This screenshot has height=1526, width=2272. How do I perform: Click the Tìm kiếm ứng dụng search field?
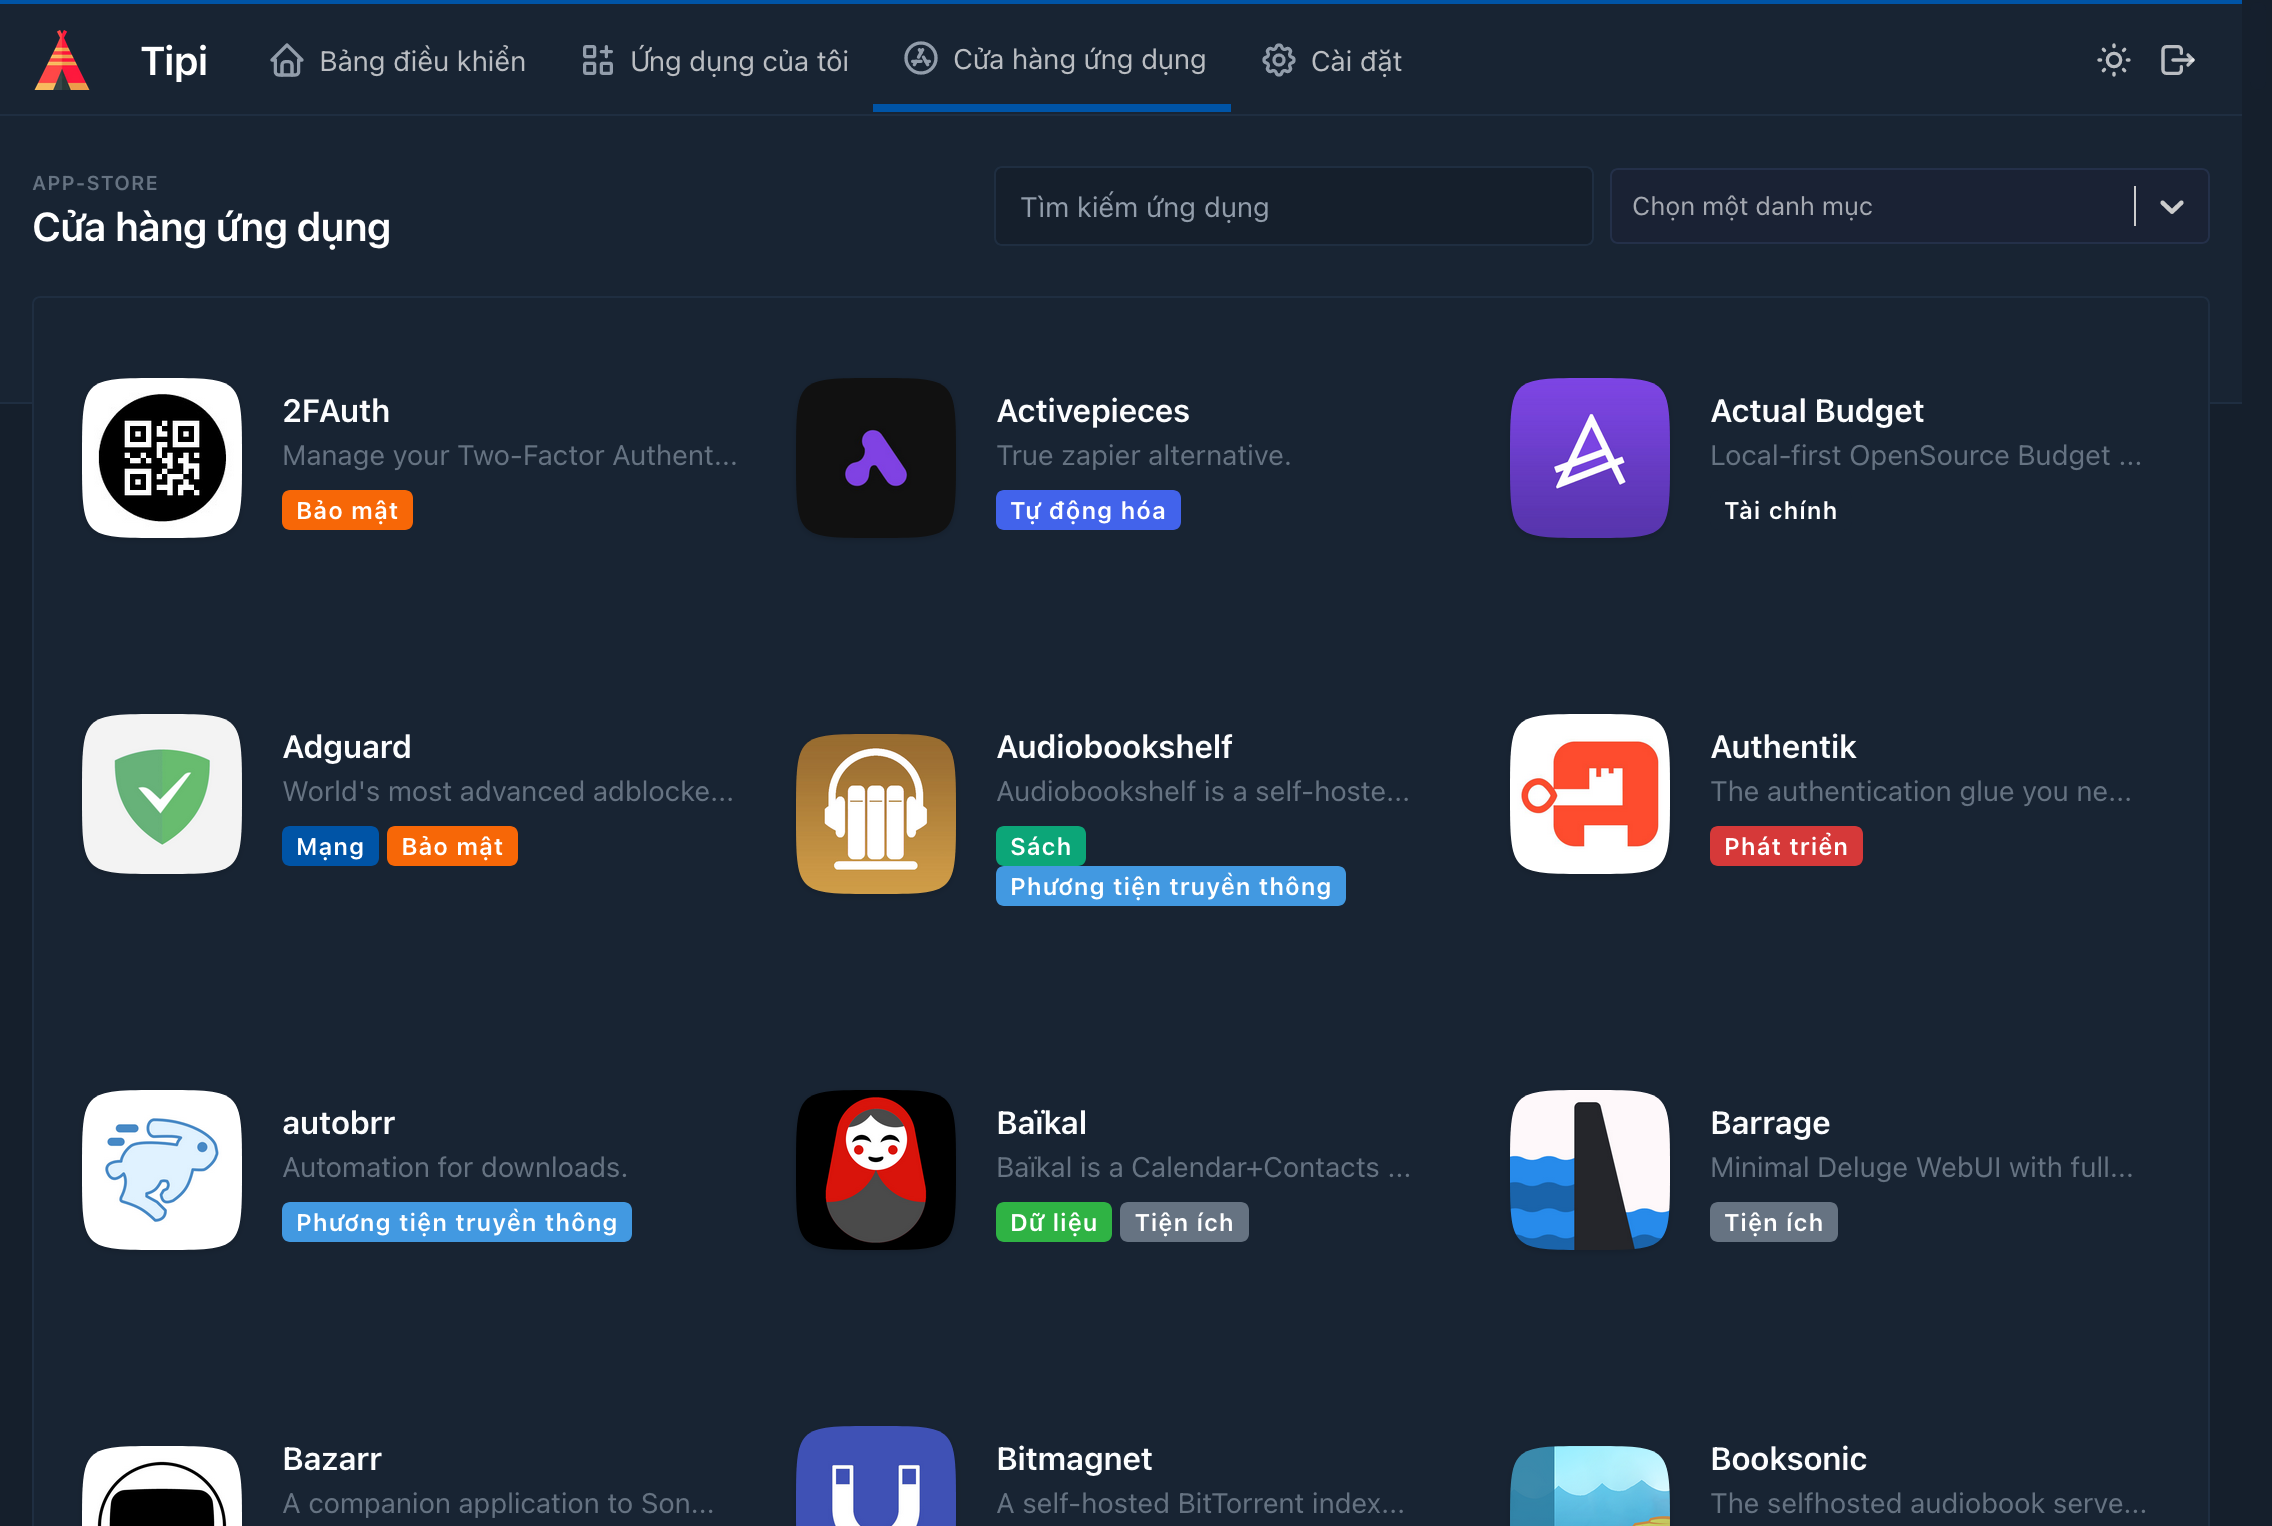pyautogui.click(x=1292, y=207)
